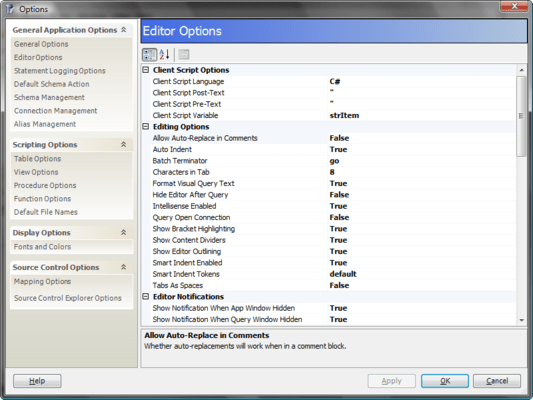Open Editor Options page

pos(38,57)
